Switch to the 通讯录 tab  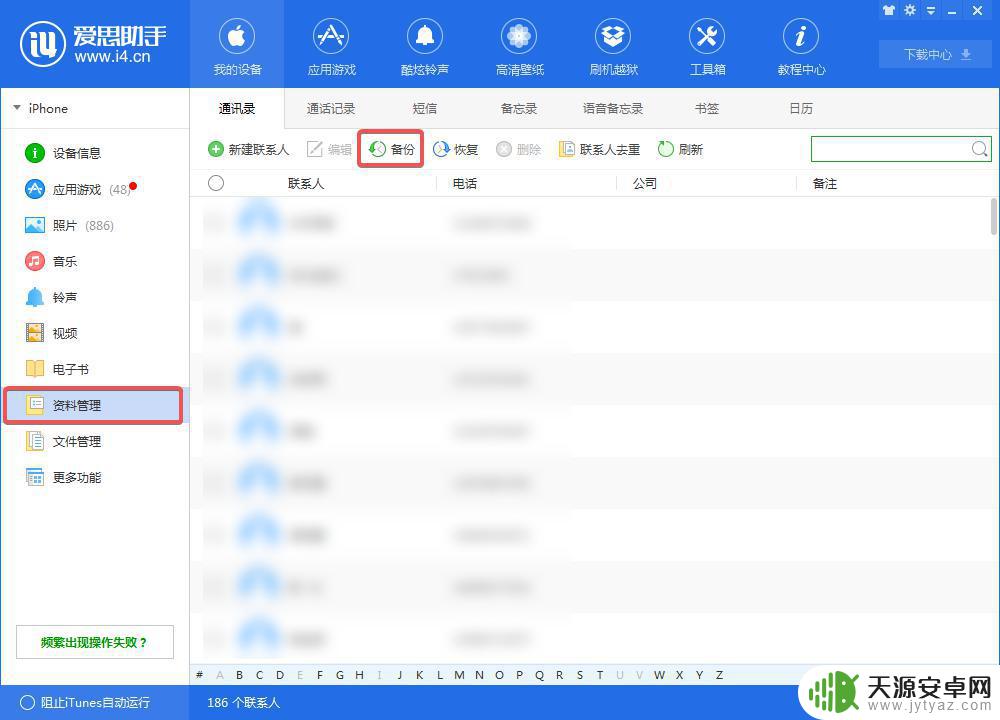pos(237,108)
